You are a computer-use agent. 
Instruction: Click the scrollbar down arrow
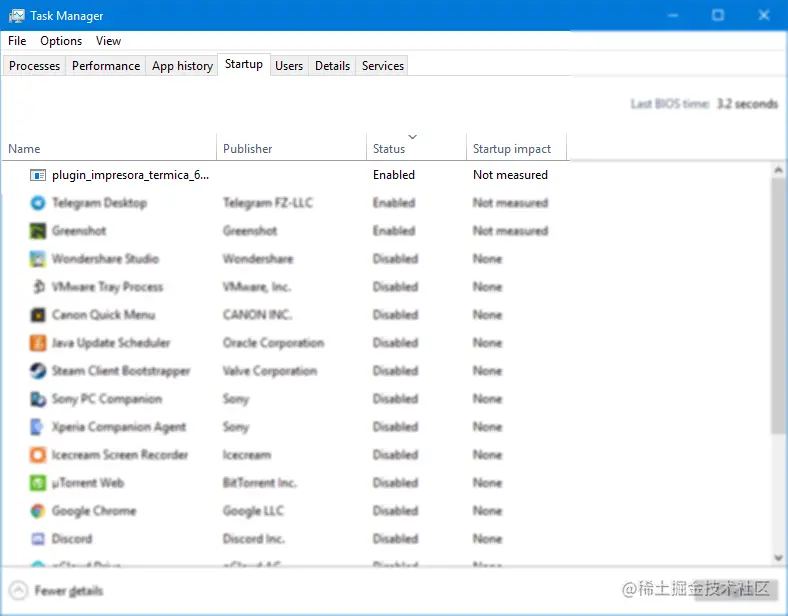pos(778,557)
